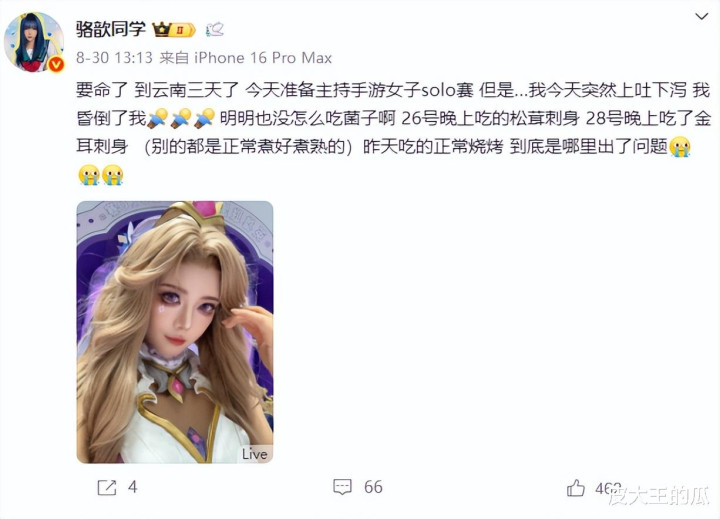The height and width of the screenshot is (519, 720).
Task: Click the repost count 4
Action: pyautogui.click(x=133, y=487)
